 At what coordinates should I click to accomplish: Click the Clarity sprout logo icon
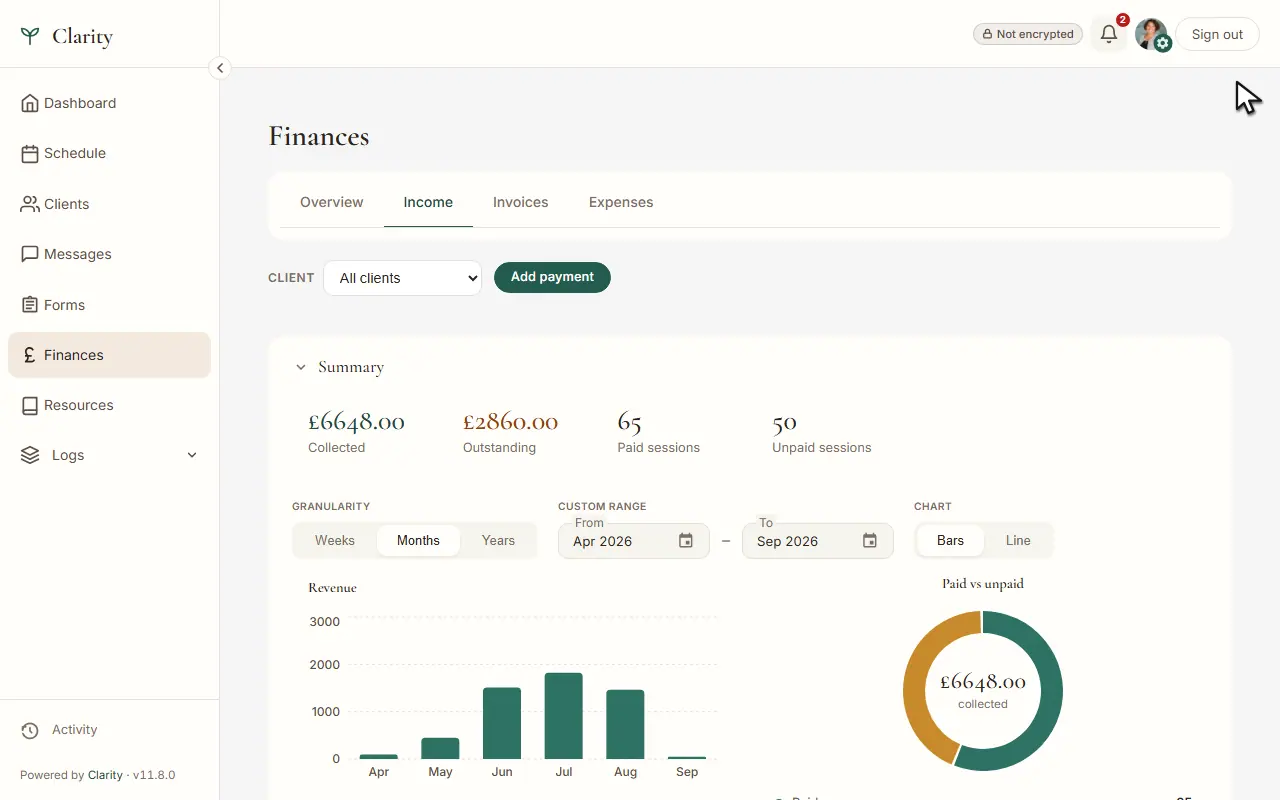pos(30,36)
